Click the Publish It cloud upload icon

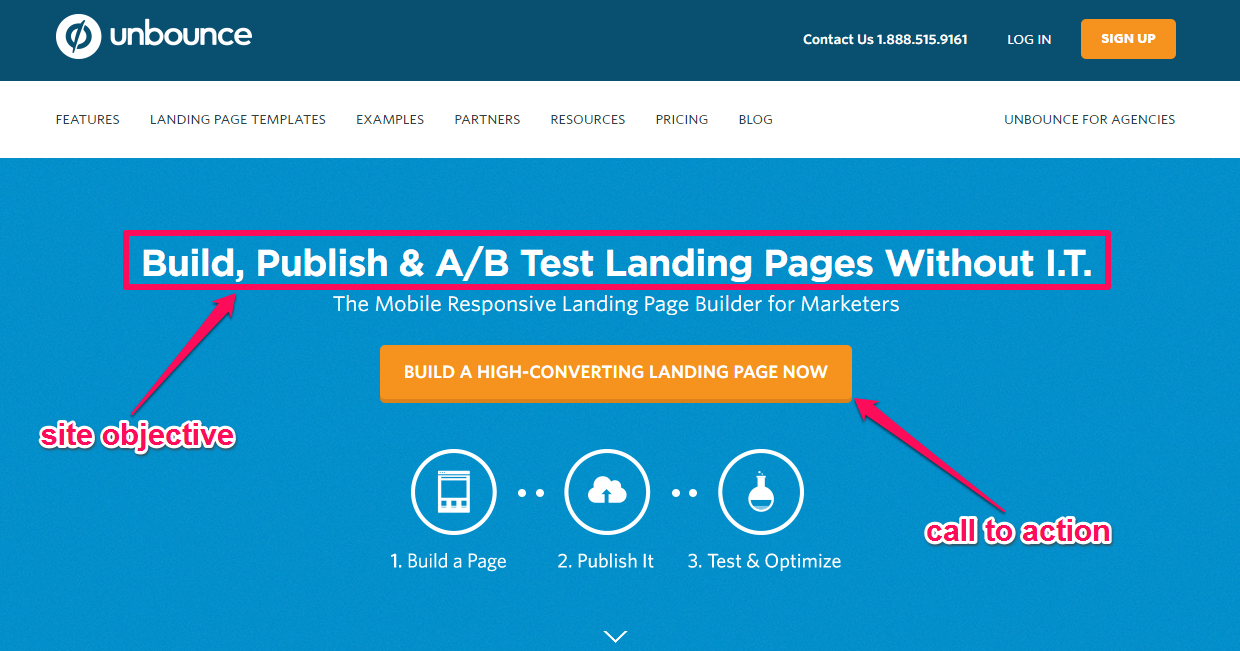pos(607,492)
